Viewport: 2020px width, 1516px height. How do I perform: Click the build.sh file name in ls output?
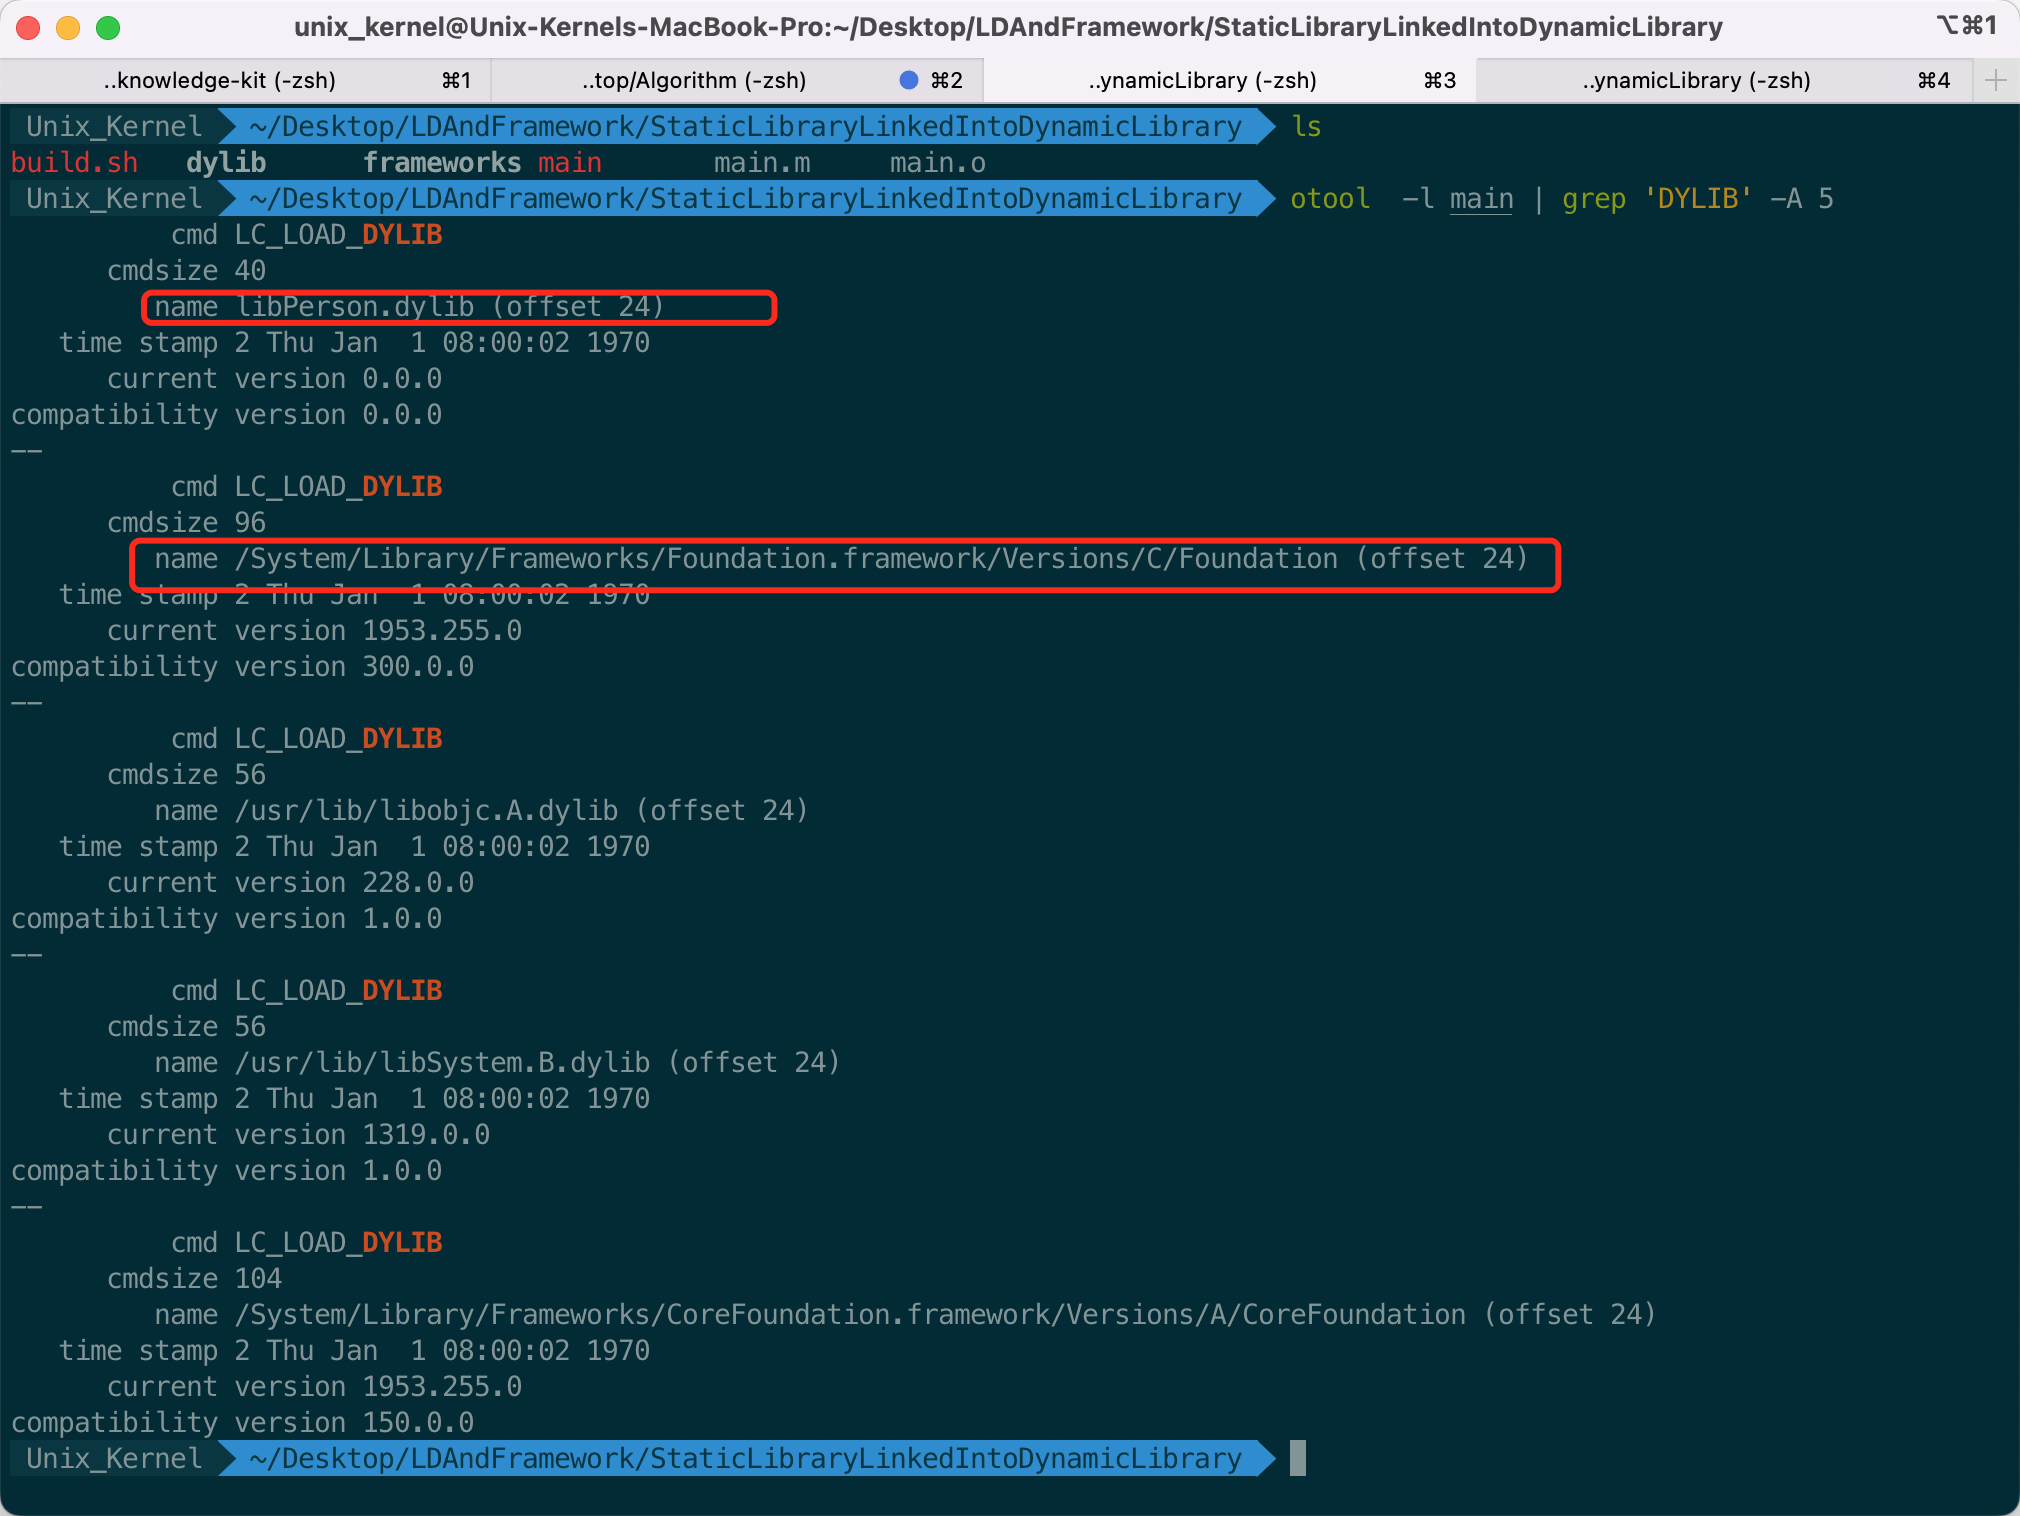point(75,163)
